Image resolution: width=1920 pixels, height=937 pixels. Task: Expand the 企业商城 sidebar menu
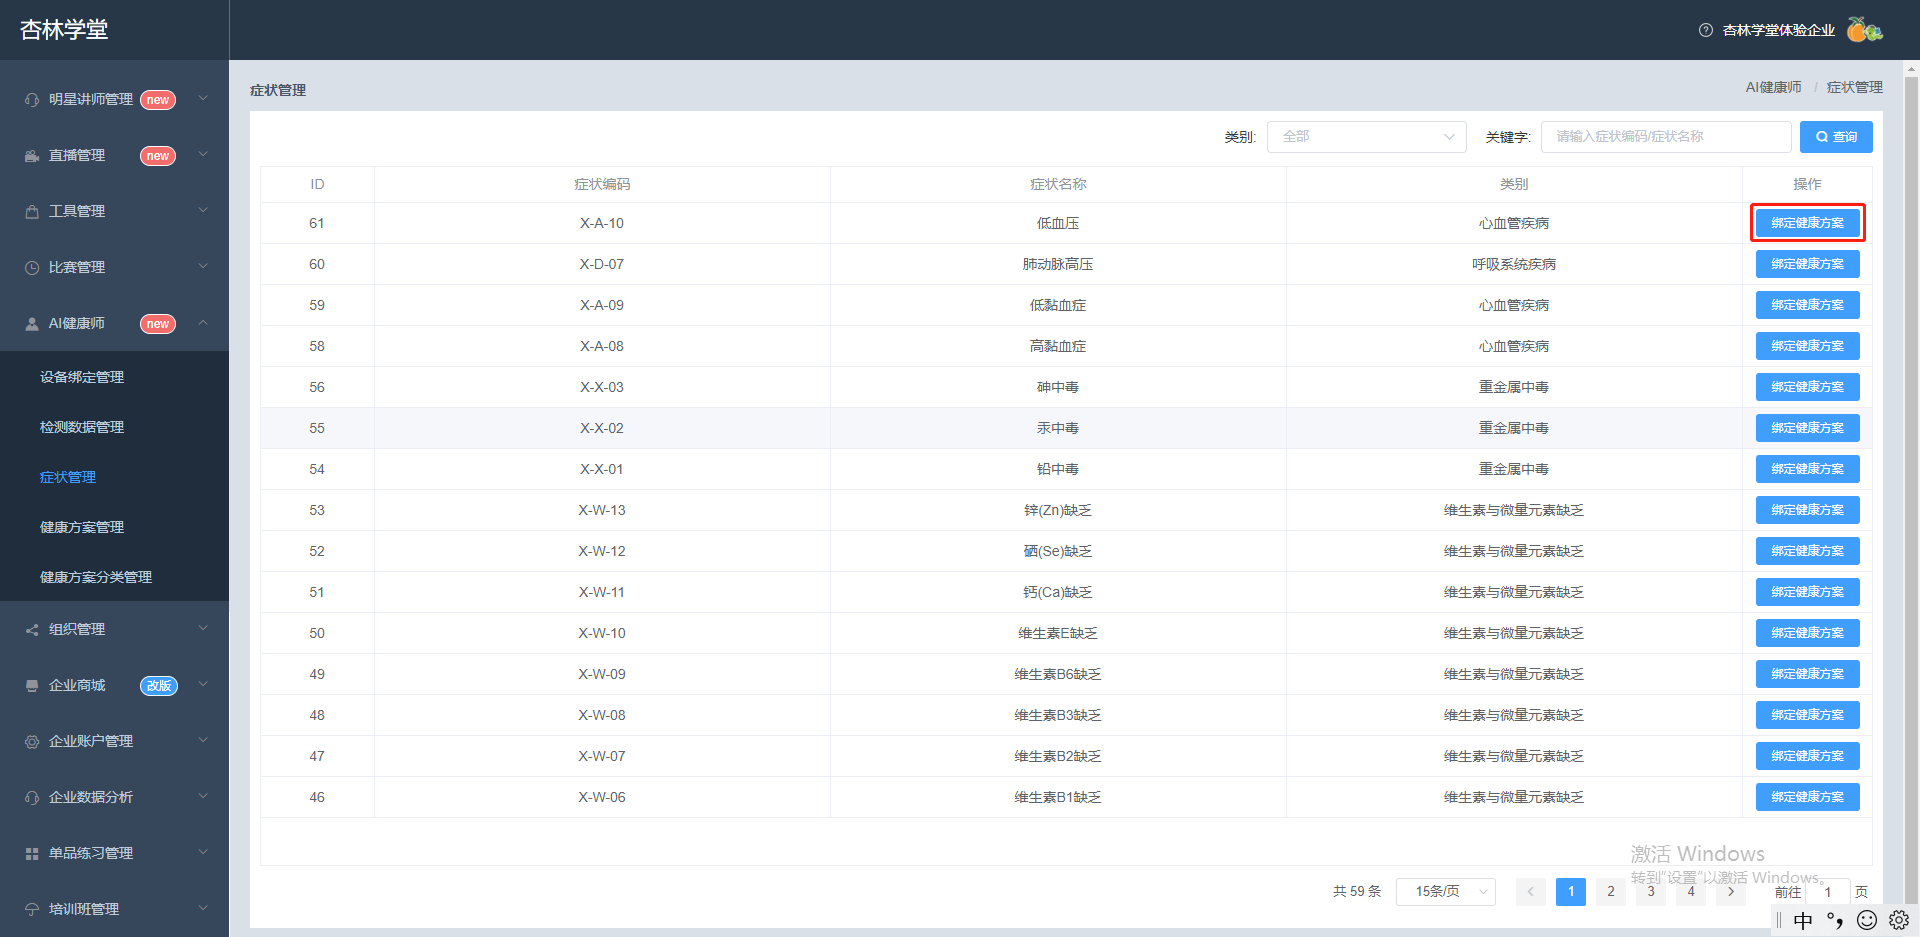click(114, 685)
